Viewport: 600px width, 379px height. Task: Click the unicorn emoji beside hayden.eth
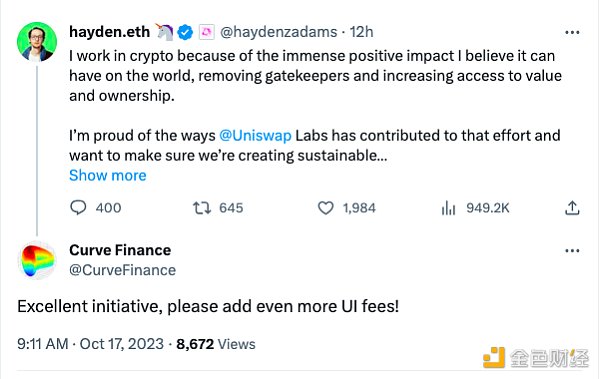click(x=164, y=32)
